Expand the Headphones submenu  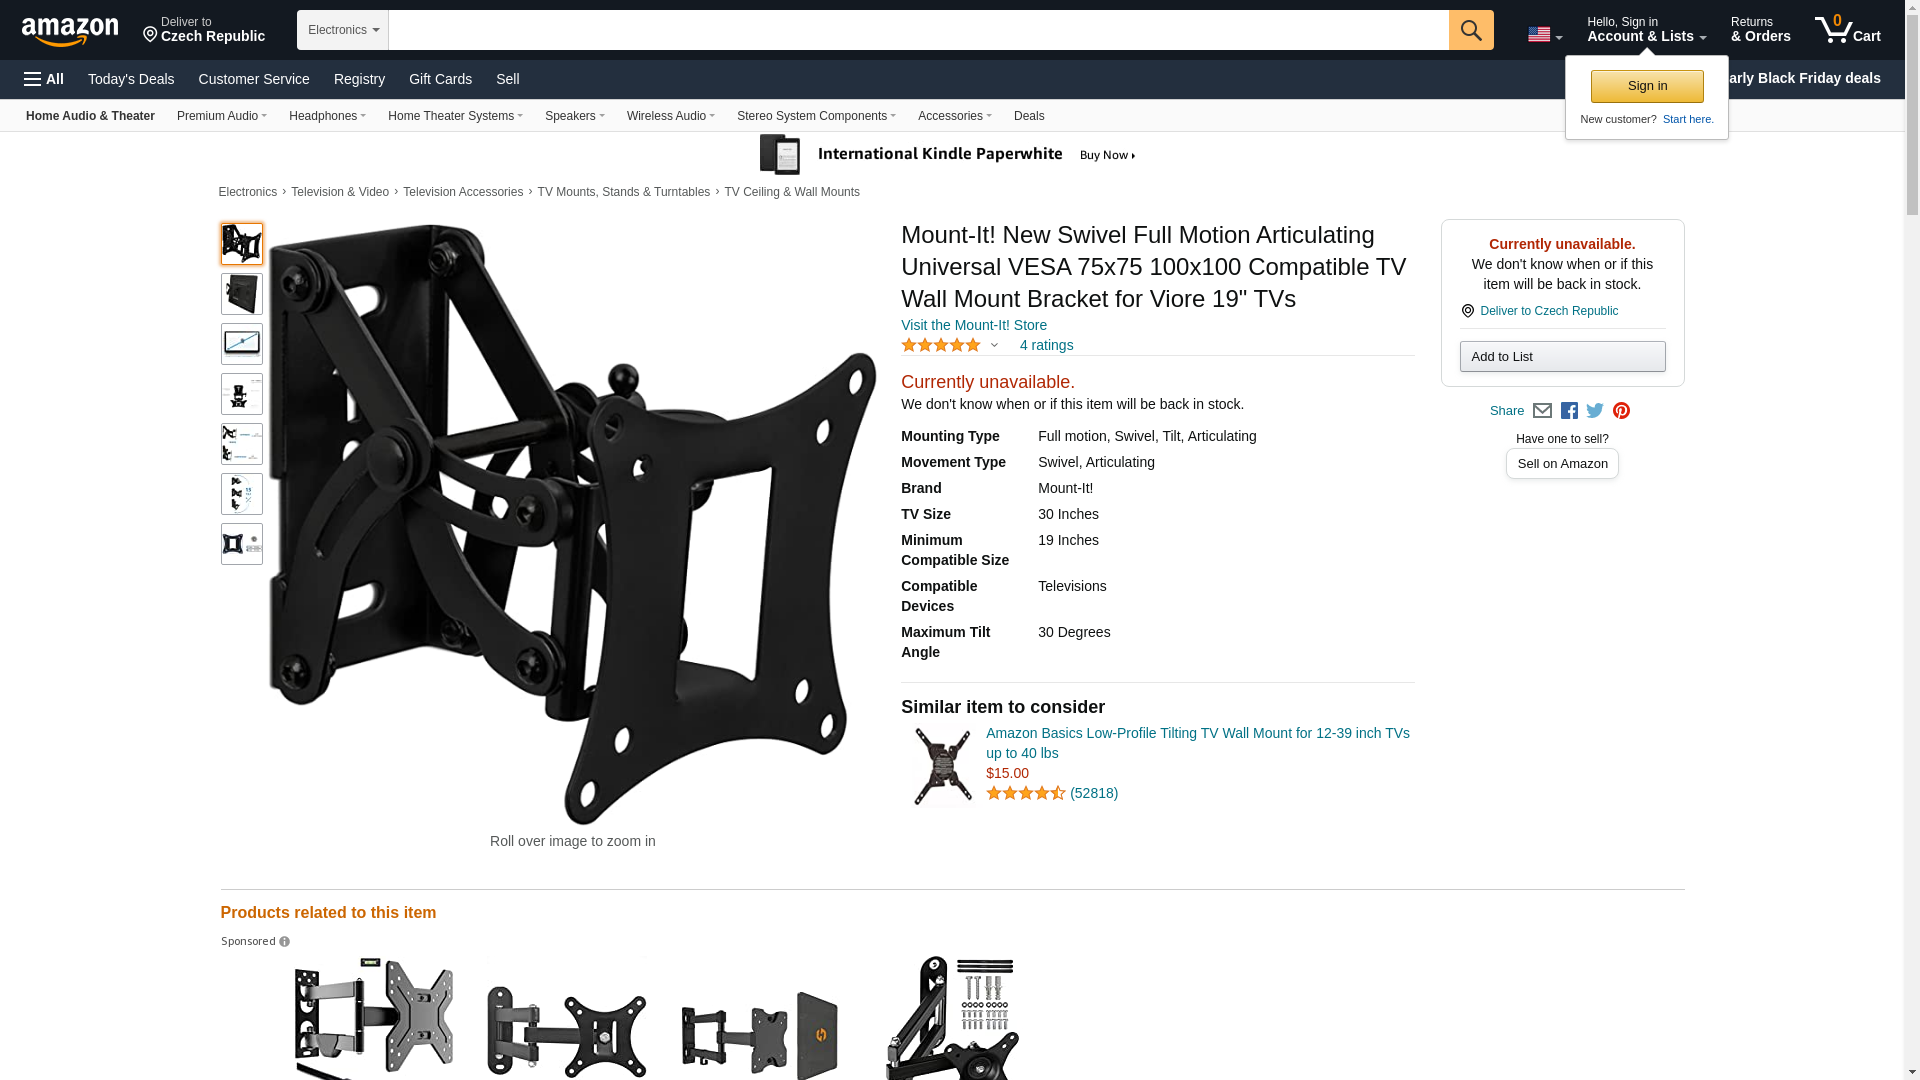click(x=327, y=116)
